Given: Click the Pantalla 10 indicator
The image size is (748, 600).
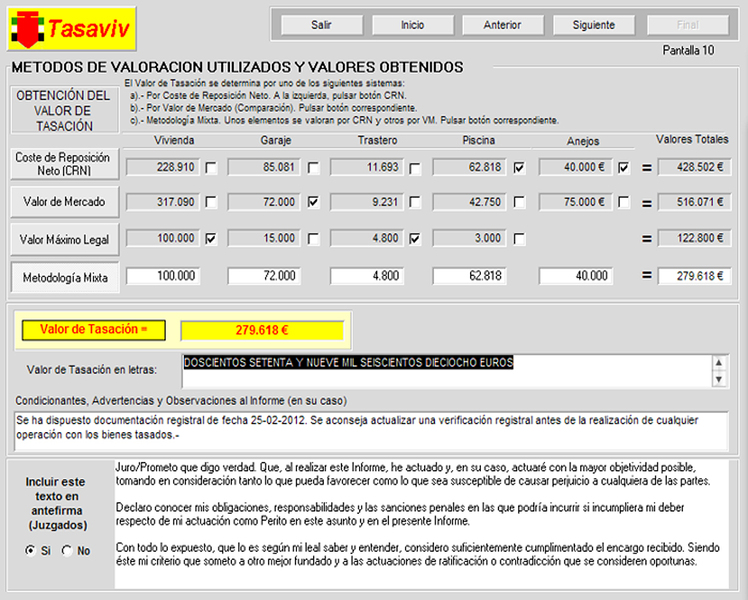Looking at the screenshot, I should pyautogui.click(x=688, y=50).
